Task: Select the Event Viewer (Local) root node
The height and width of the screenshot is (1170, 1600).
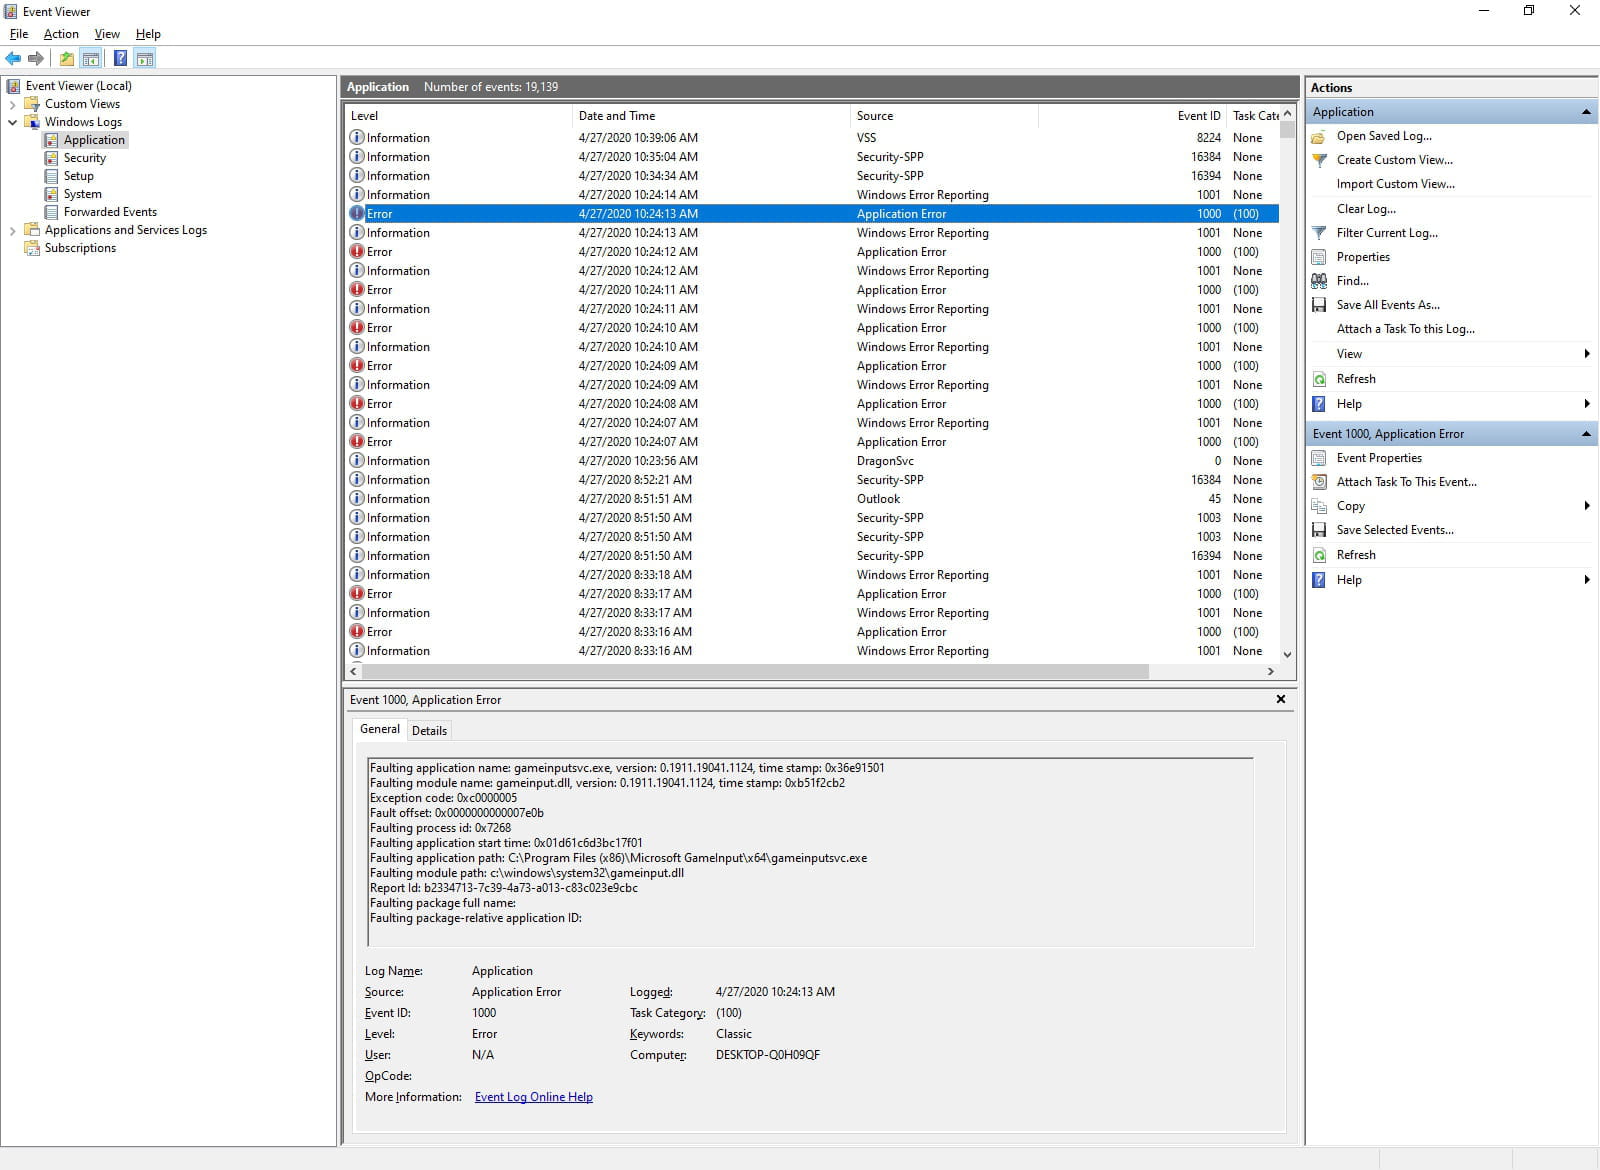Action: tap(78, 86)
